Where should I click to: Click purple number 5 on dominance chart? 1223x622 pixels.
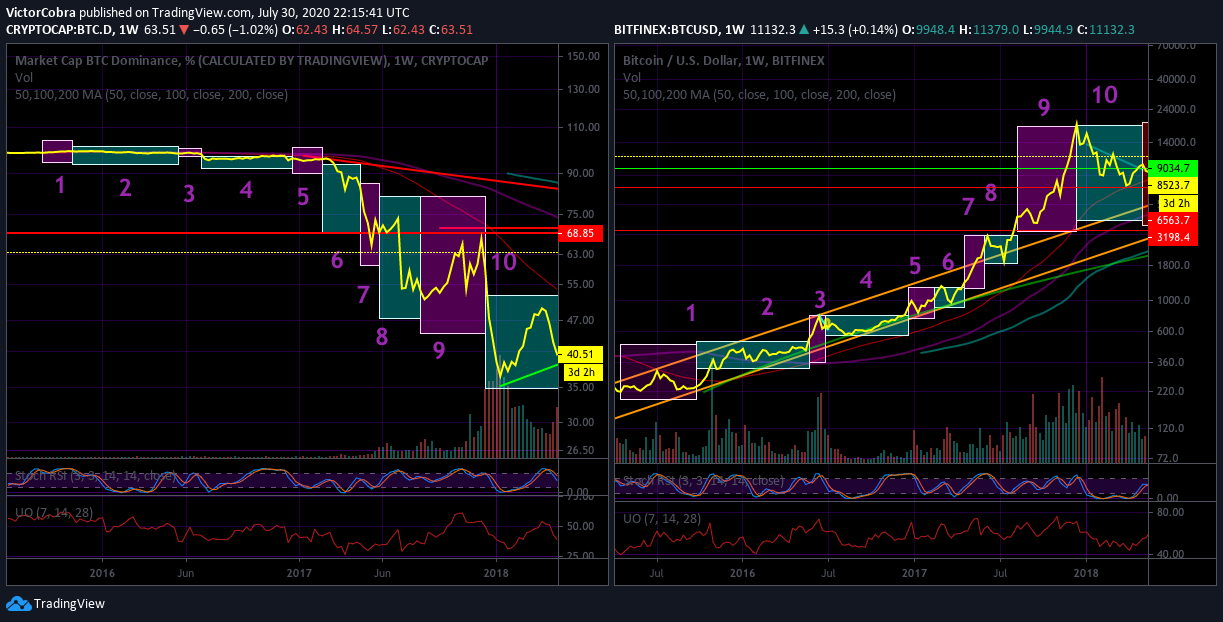(303, 196)
